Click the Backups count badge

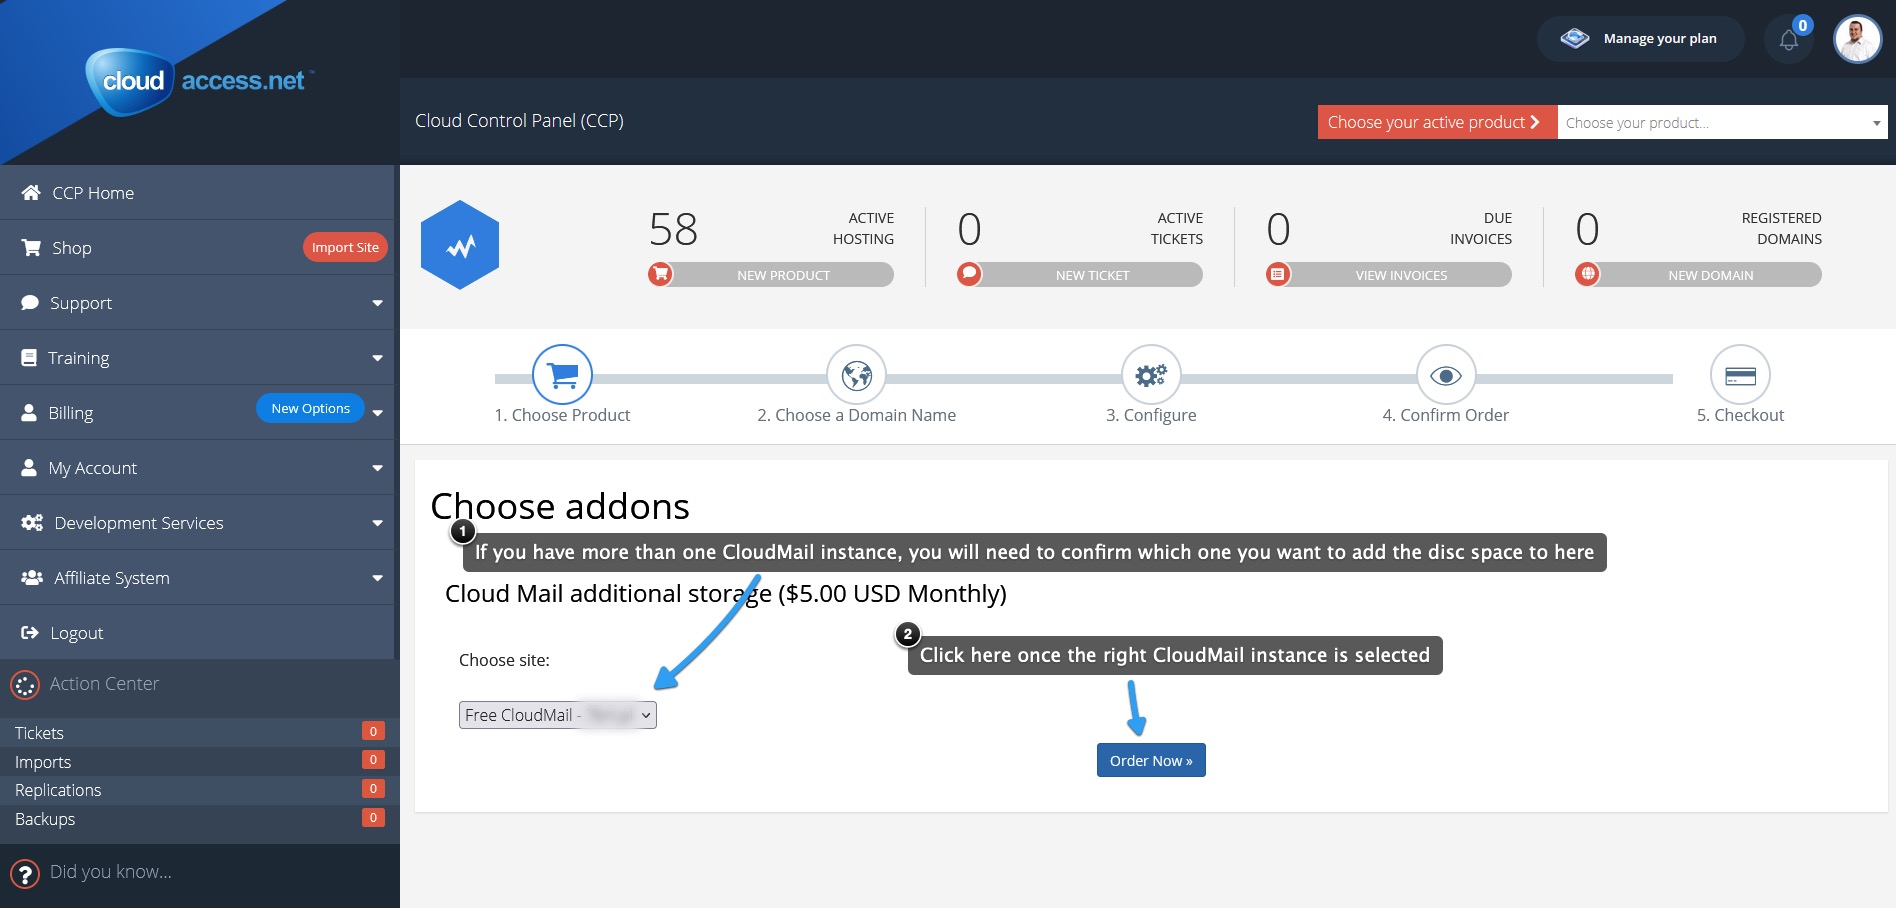point(373,818)
